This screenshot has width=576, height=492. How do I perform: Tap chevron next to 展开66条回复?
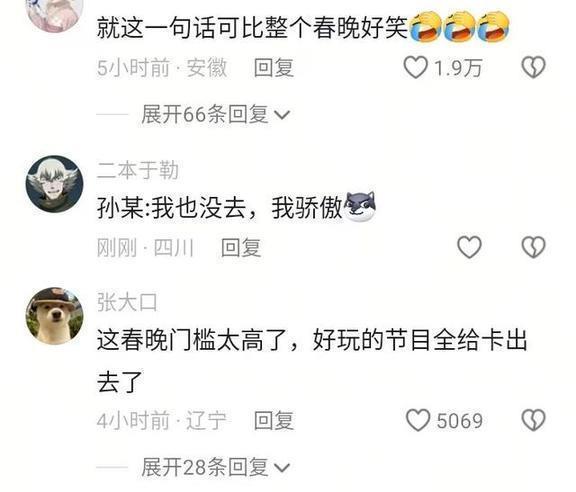click(x=282, y=115)
